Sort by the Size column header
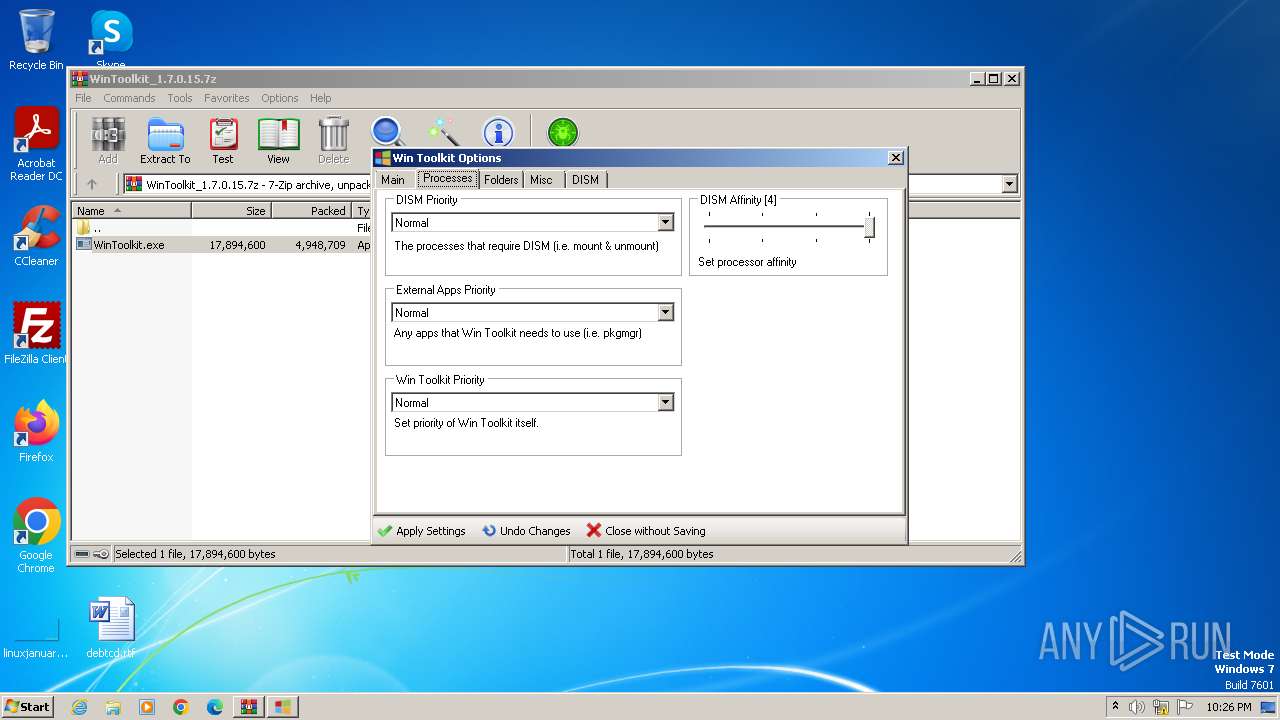 (x=231, y=211)
